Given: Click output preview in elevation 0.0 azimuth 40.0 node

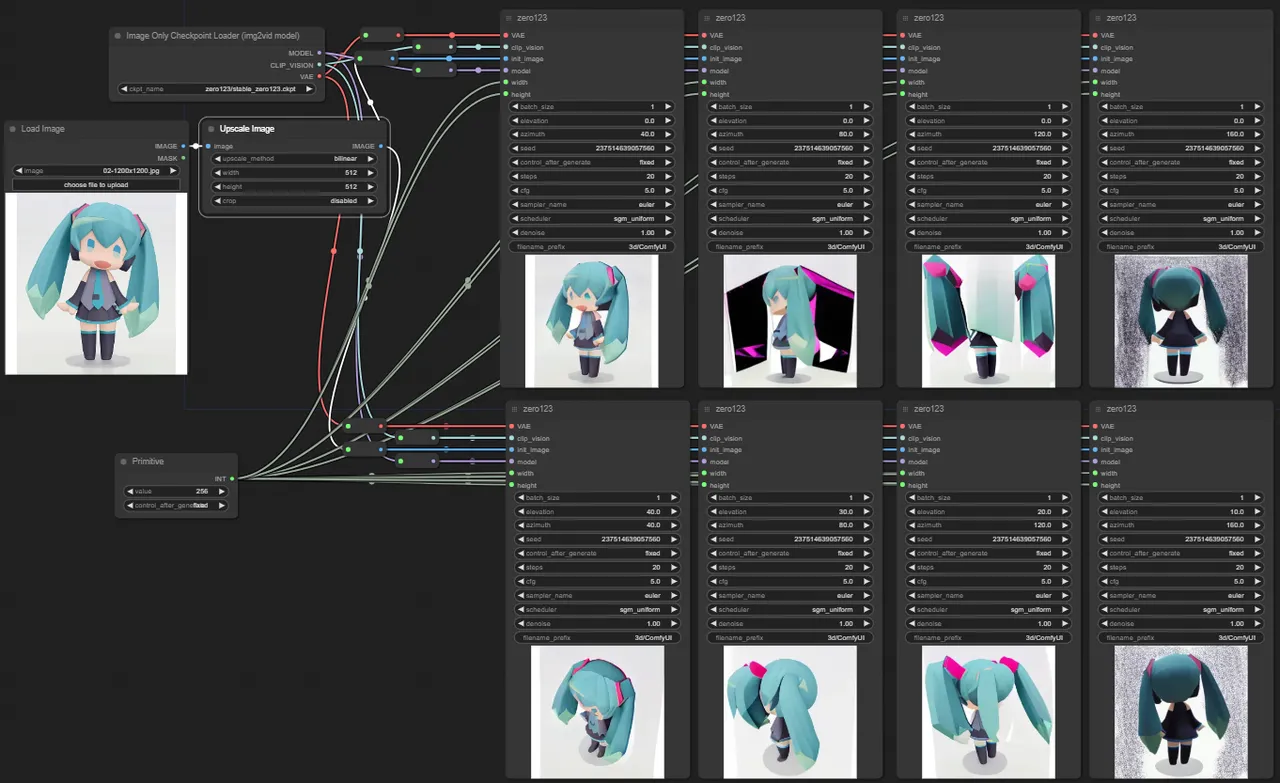Looking at the screenshot, I should point(592,321).
